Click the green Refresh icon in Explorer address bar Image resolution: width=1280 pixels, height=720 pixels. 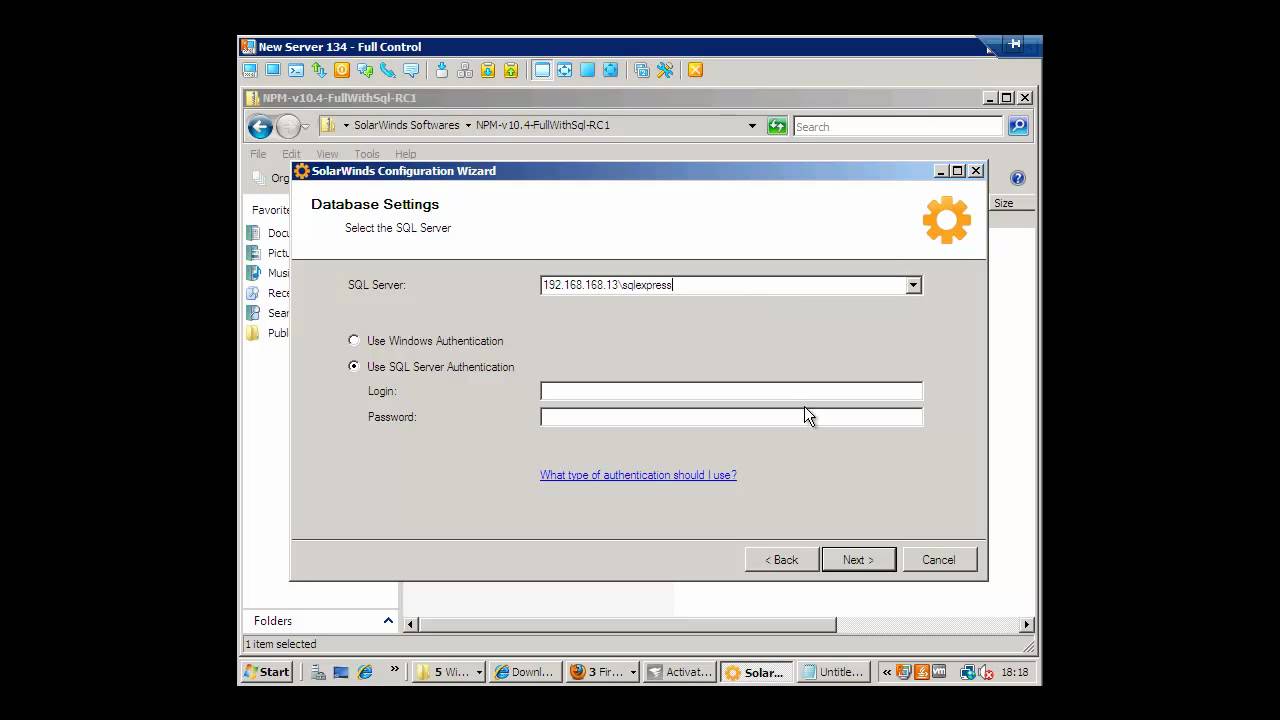tap(777, 126)
